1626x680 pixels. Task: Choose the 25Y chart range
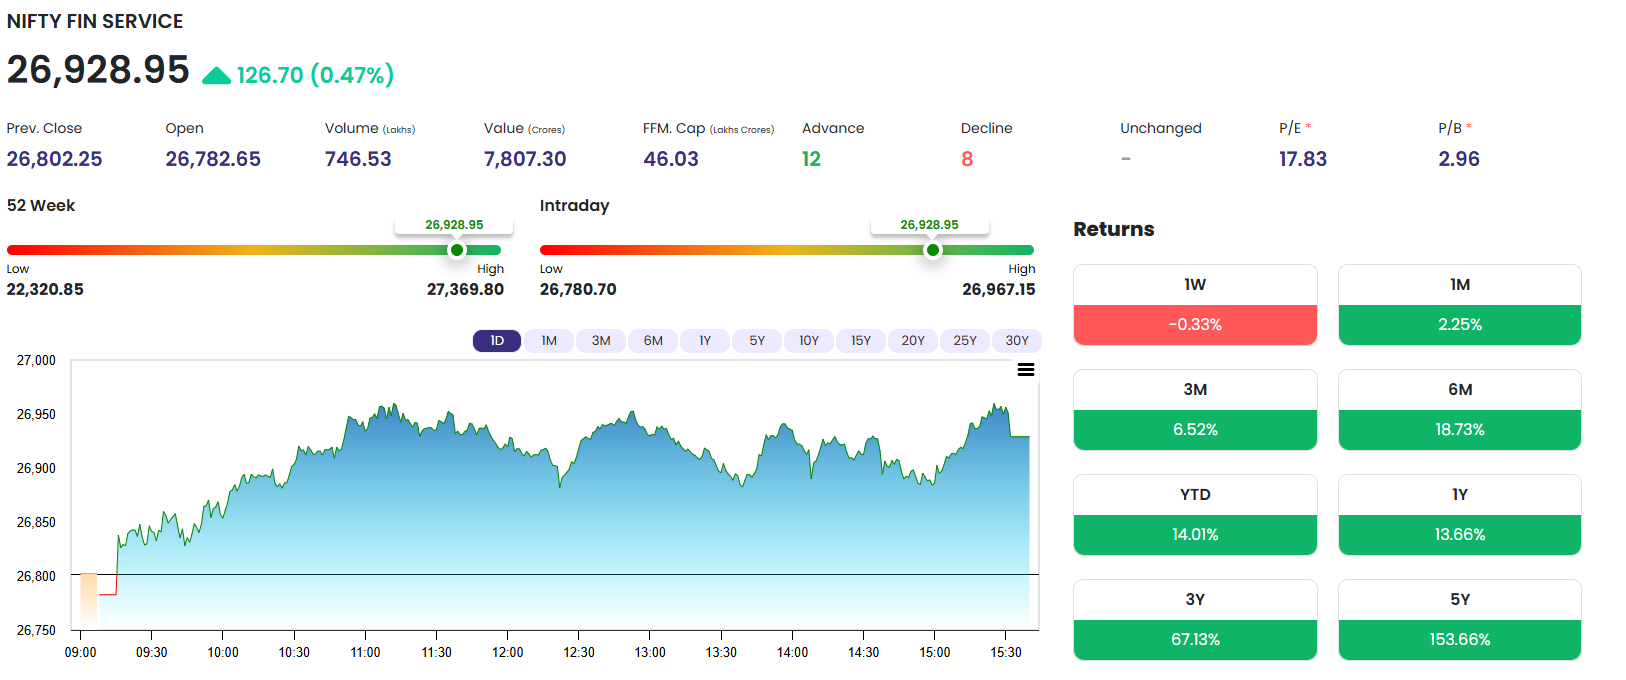[965, 341]
